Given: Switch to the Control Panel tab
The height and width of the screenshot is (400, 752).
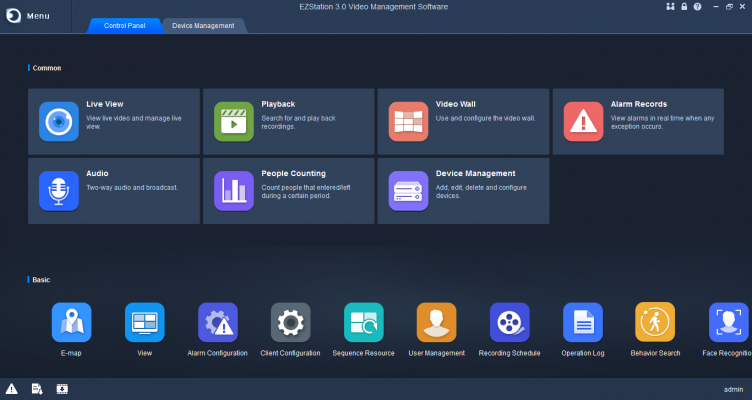Looking at the screenshot, I should pyautogui.click(x=124, y=25).
